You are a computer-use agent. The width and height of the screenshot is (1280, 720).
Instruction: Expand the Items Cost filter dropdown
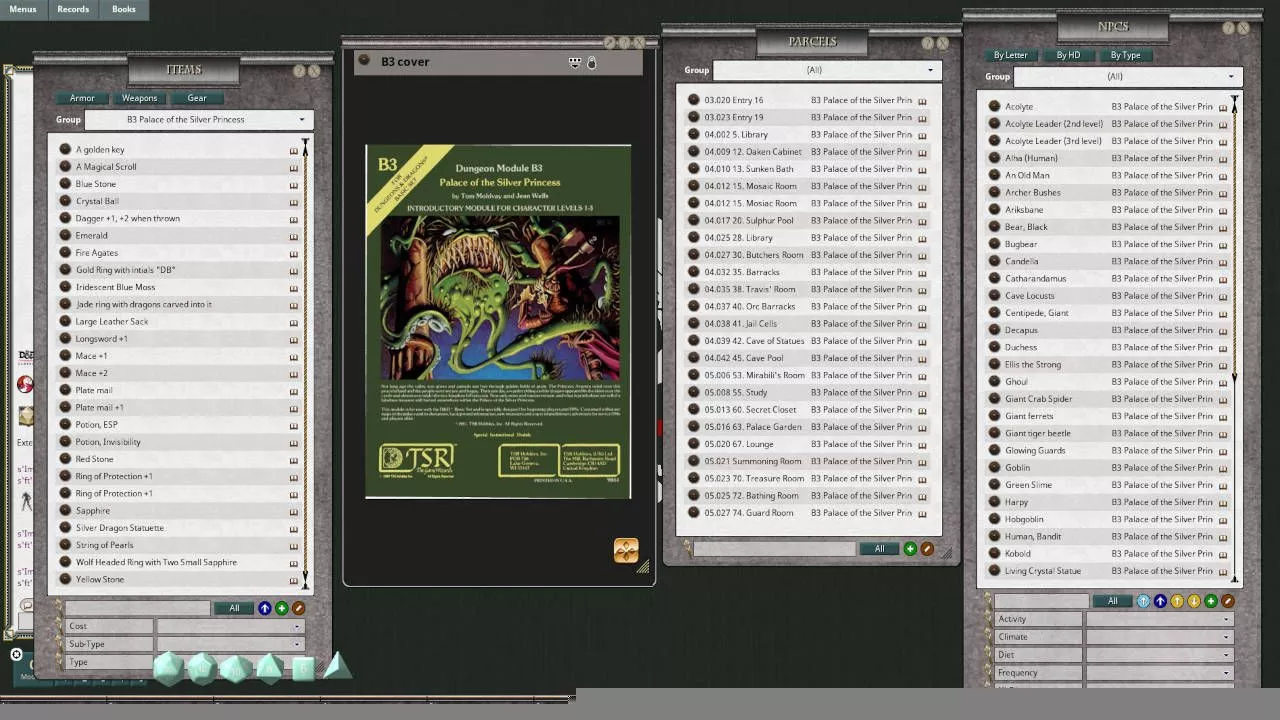click(230, 626)
